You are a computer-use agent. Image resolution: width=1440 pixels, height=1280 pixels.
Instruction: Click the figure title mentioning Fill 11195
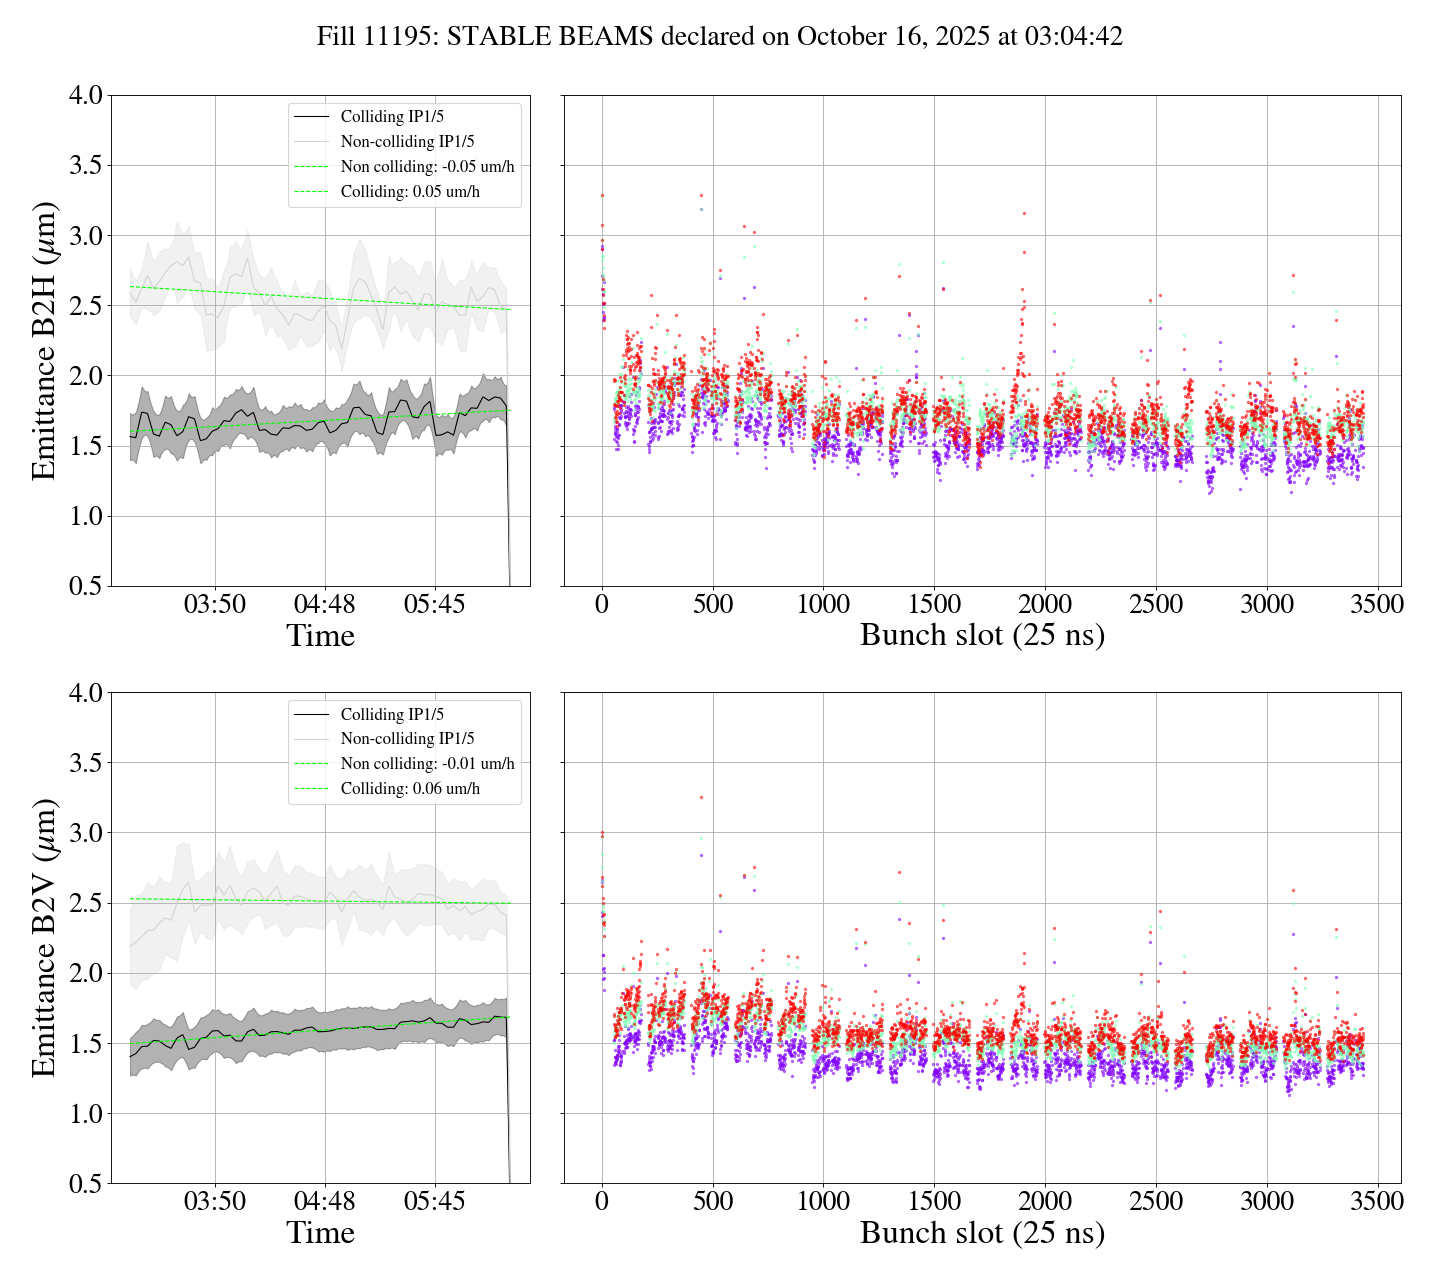coord(719,37)
